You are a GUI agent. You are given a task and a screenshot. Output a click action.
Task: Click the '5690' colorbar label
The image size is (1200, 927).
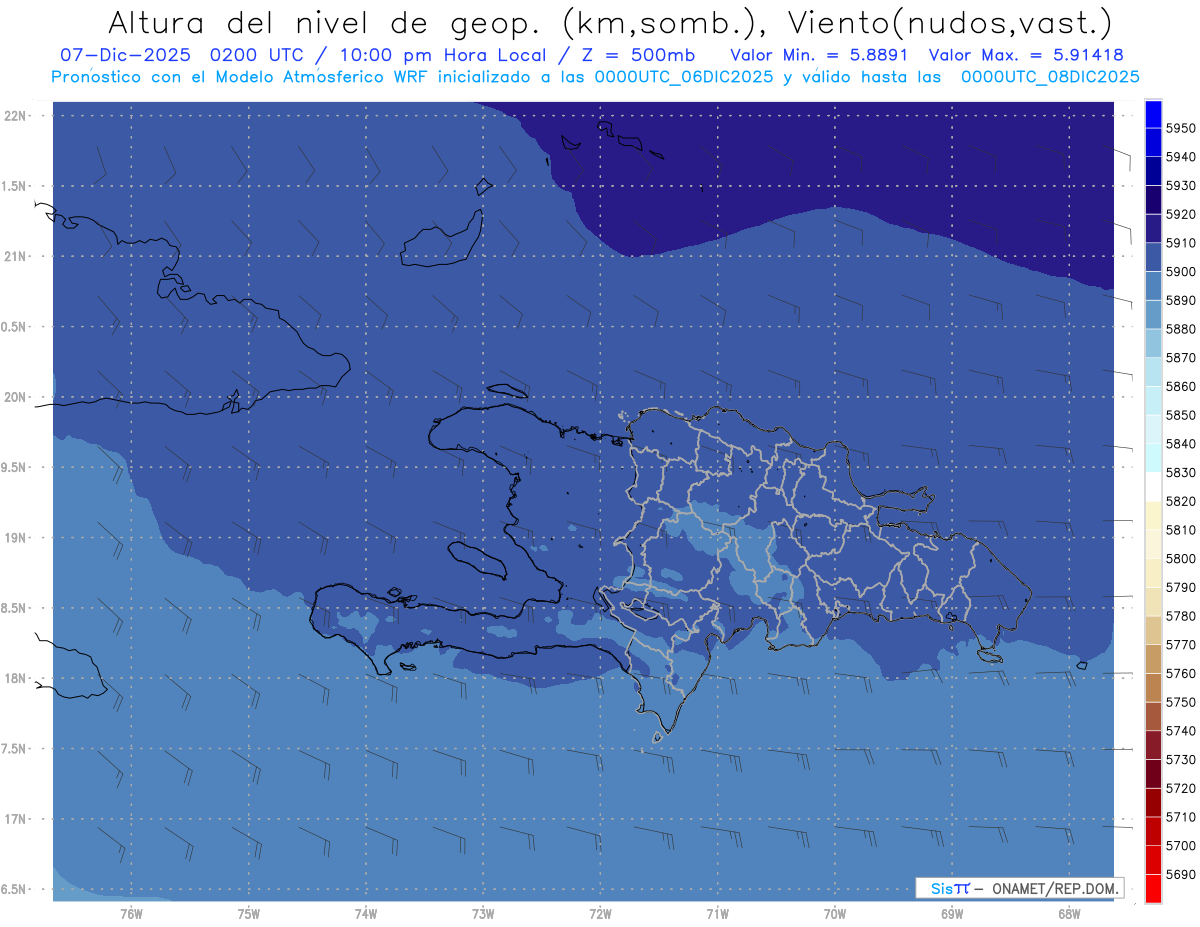1181,874
